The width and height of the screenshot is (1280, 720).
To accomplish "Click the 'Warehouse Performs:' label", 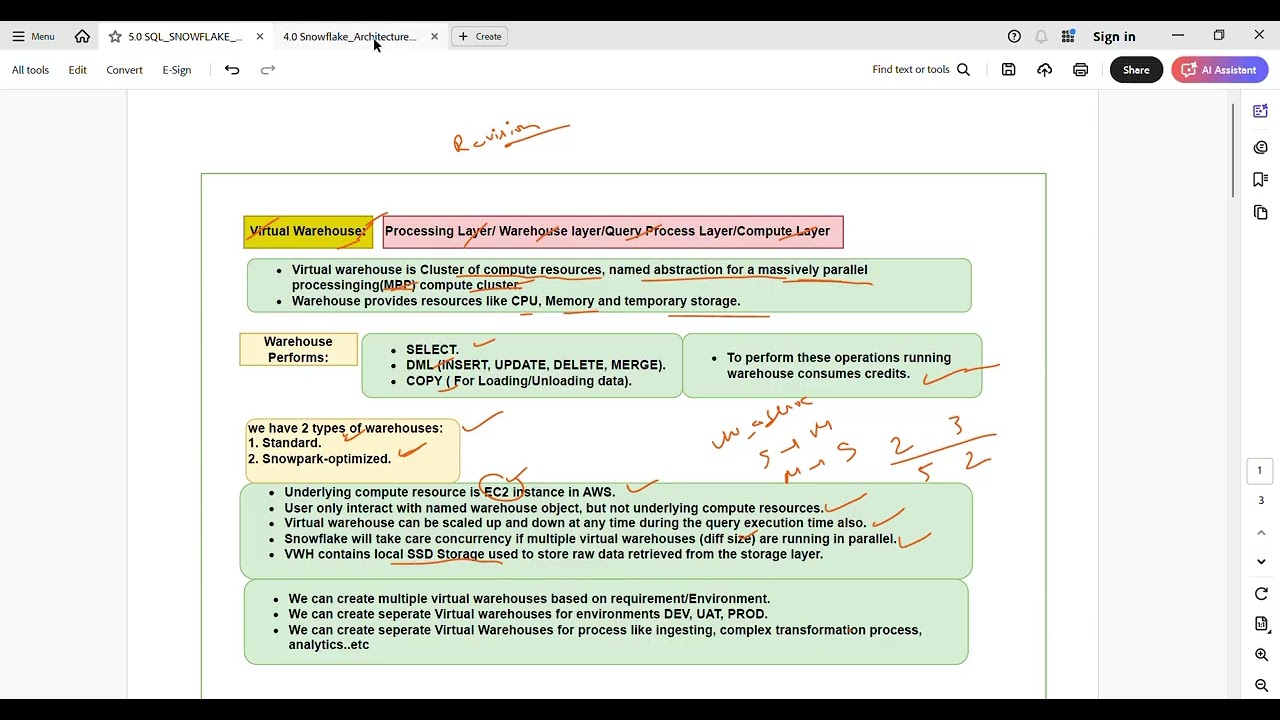I will click(298, 349).
